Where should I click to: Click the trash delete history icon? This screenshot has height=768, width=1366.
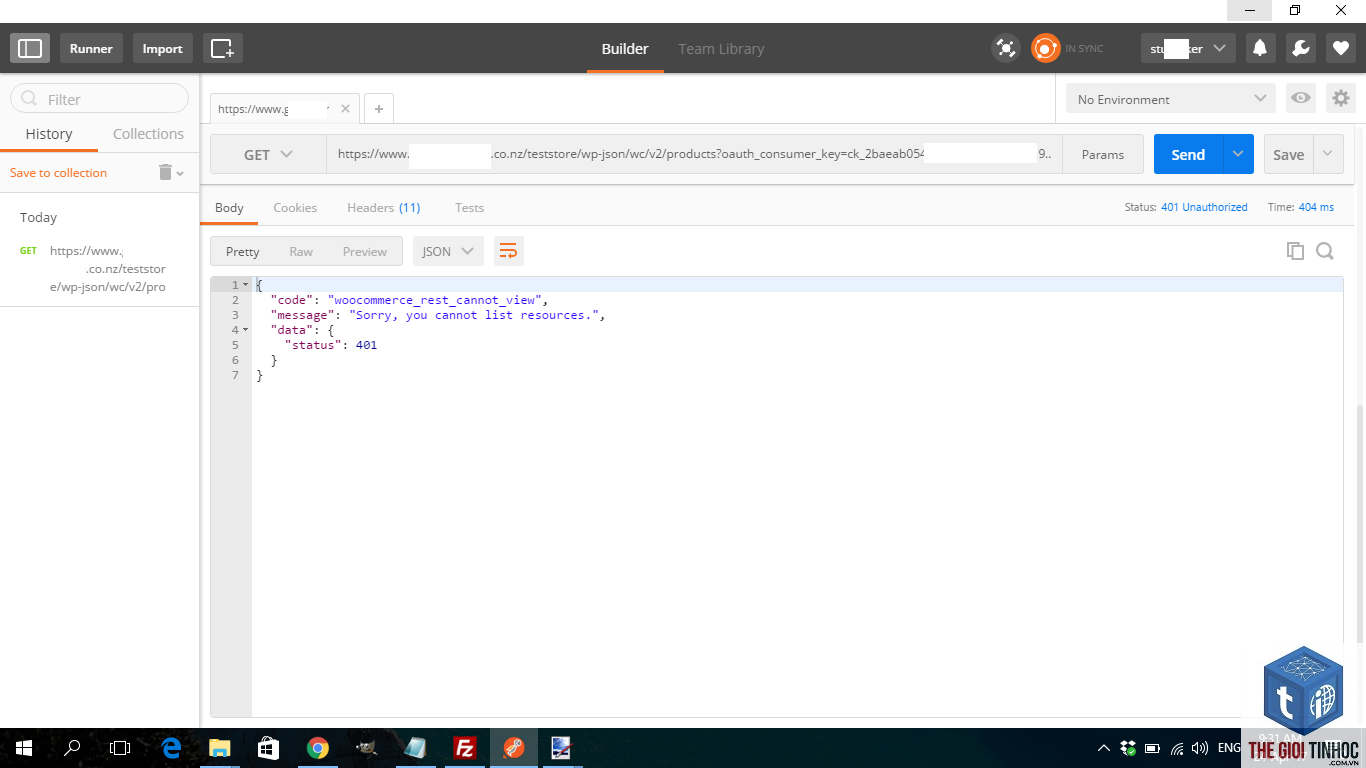click(166, 172)
